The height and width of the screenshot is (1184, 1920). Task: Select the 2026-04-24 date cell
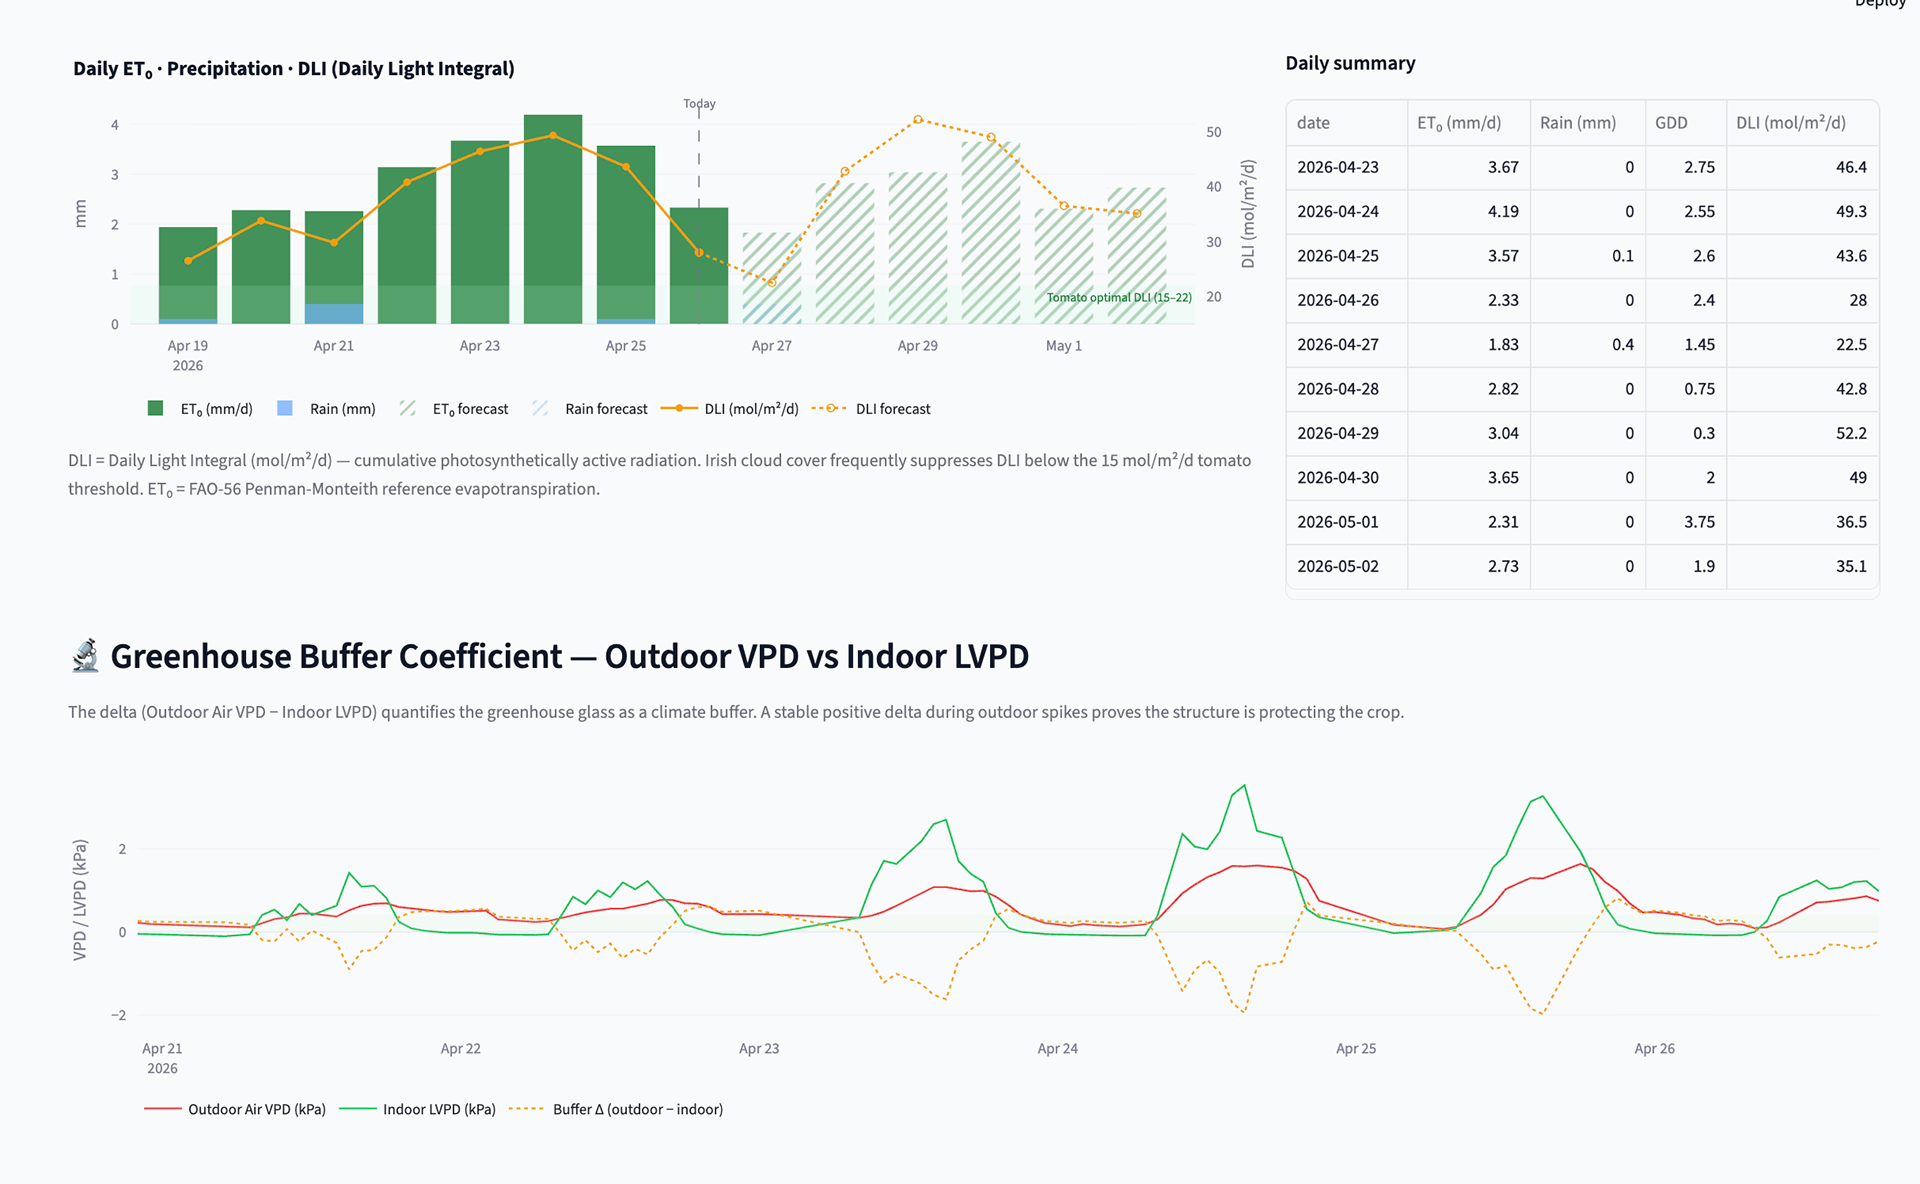1338,212
